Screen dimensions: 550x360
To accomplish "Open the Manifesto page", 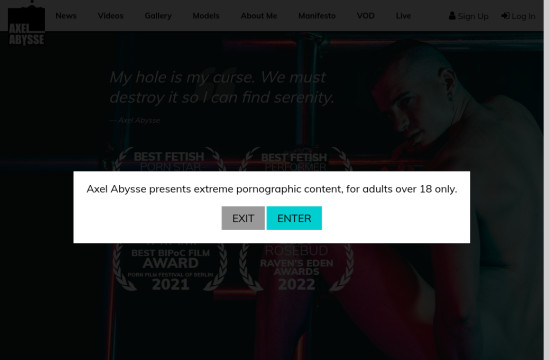I will coord(317,16).
